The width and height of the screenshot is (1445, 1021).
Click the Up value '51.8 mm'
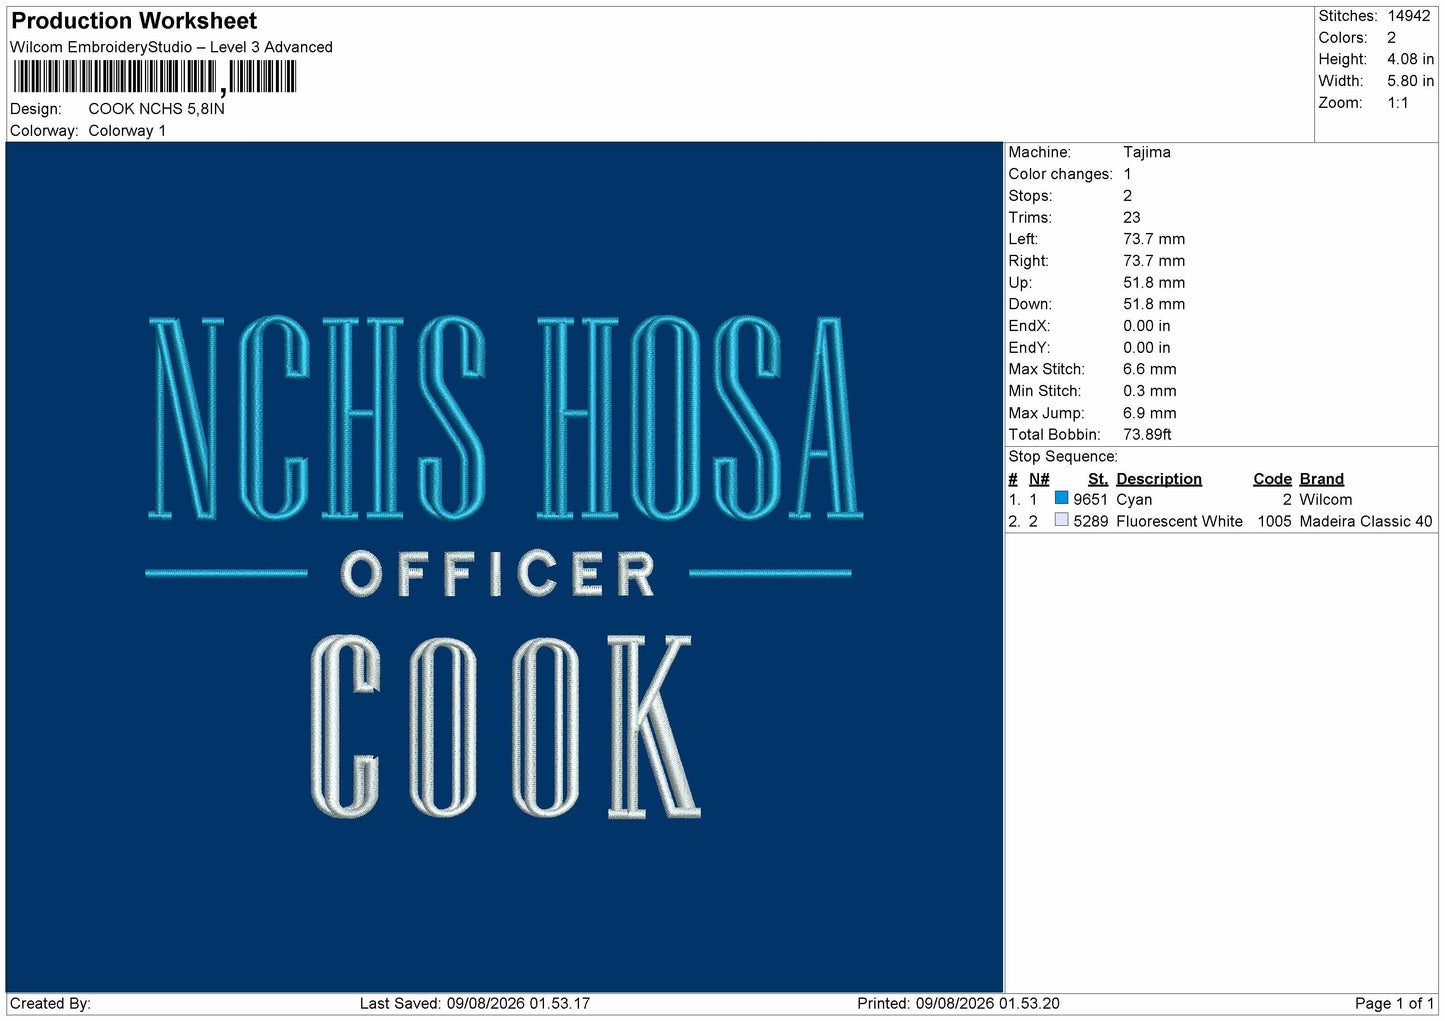point(1154,283)
